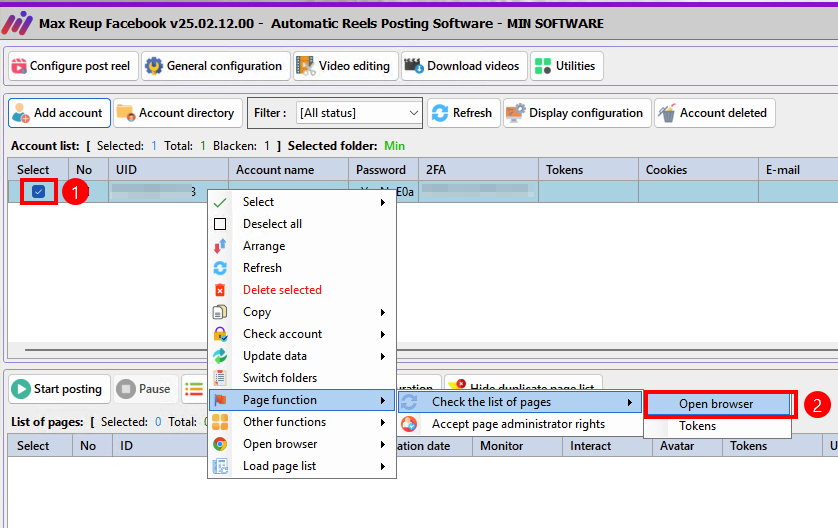Click the Configure post reel icon
The height and width of the screenshot is (528, 838).
(19, 66)
